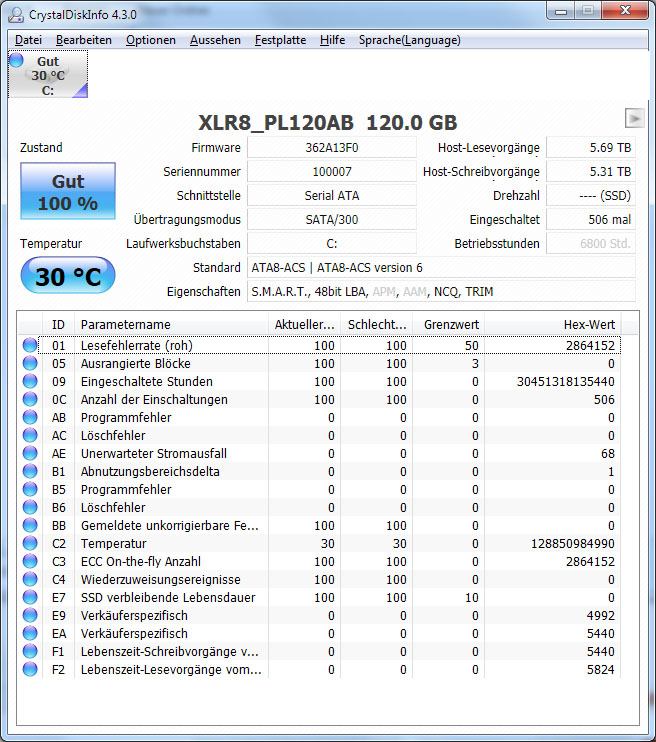
Task: Click the status orb in row AB
Action: [30, 417]
